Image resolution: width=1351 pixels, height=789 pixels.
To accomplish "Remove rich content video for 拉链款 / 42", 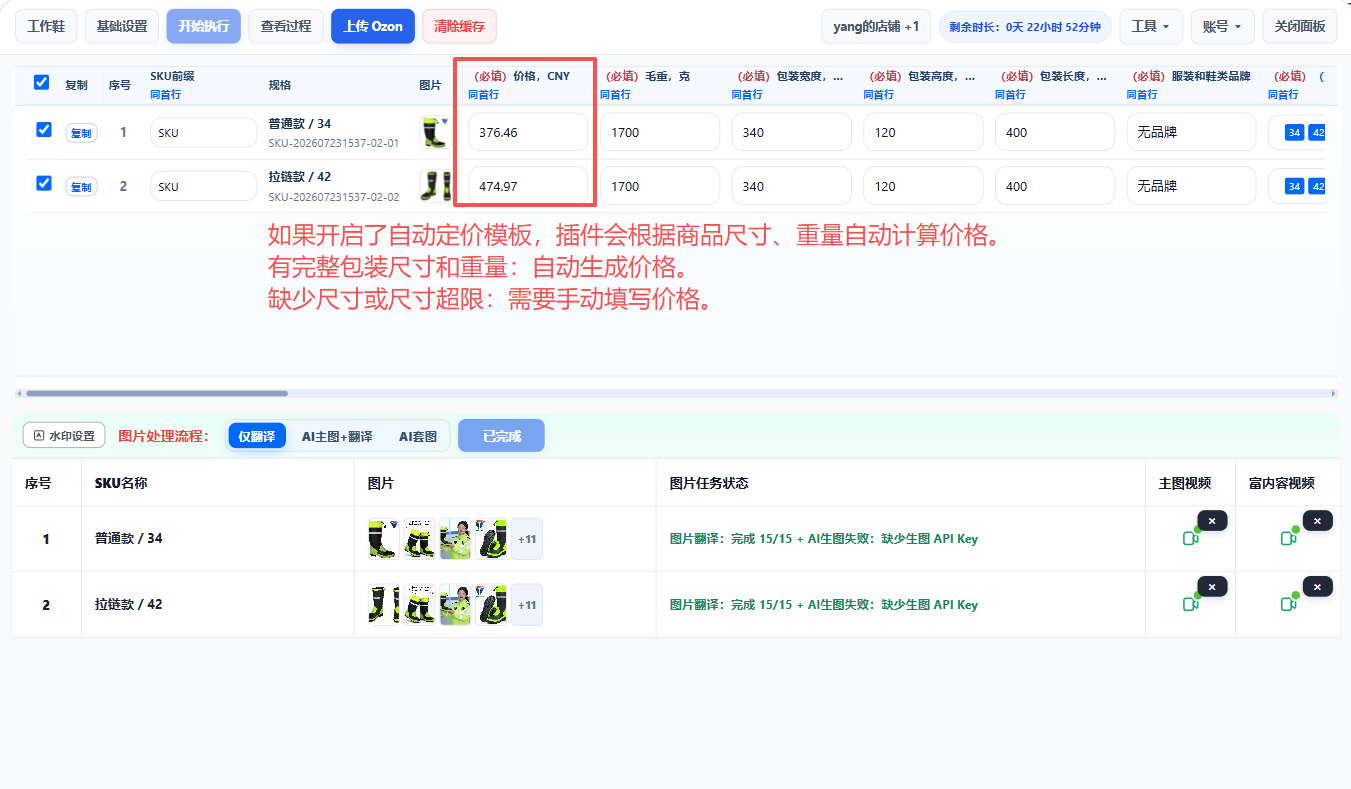I will tap(1317, 587).
